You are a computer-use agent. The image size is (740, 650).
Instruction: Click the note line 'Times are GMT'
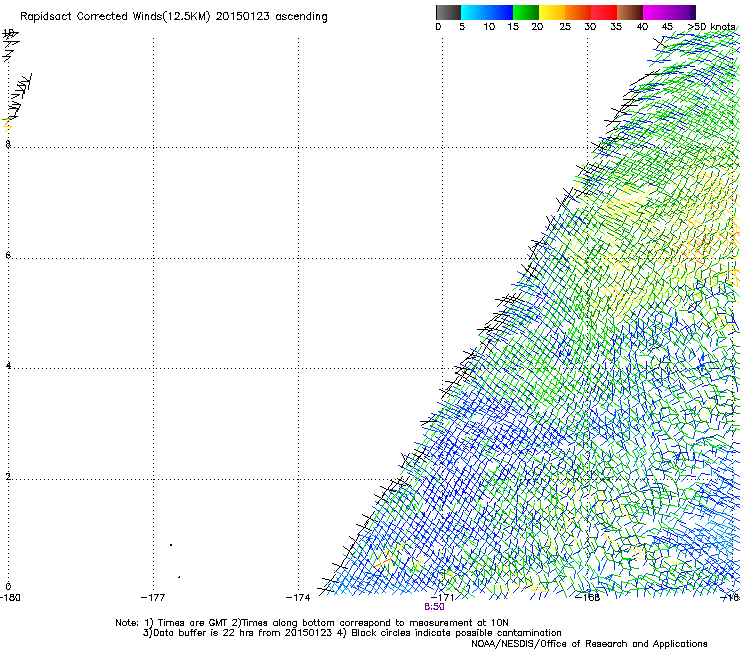(x=192, y=623)
